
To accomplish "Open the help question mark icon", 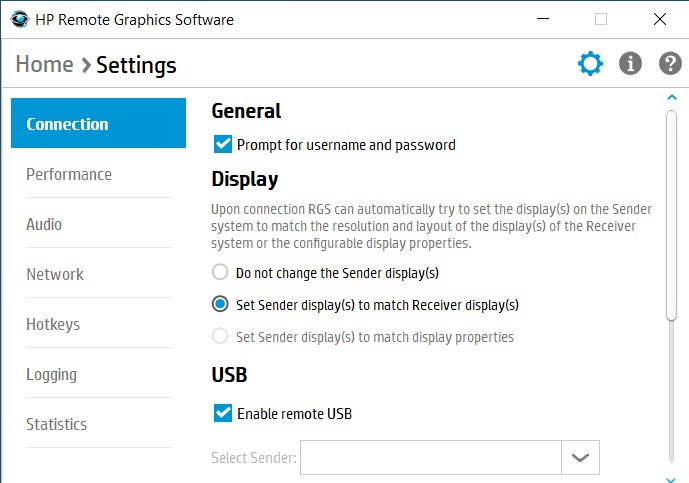I will 670,65.
